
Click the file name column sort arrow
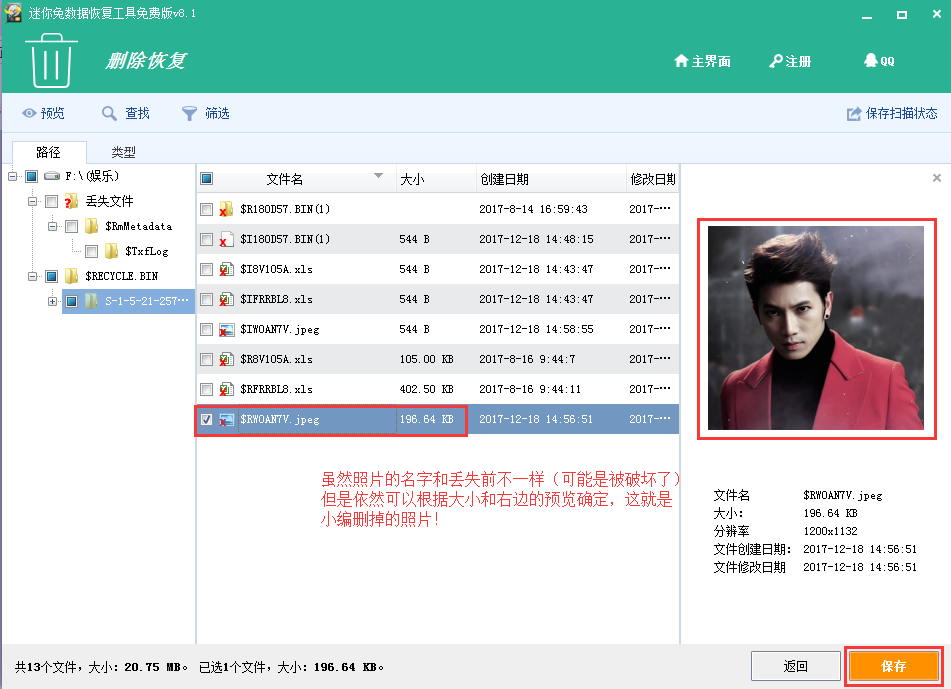point(378,175)
